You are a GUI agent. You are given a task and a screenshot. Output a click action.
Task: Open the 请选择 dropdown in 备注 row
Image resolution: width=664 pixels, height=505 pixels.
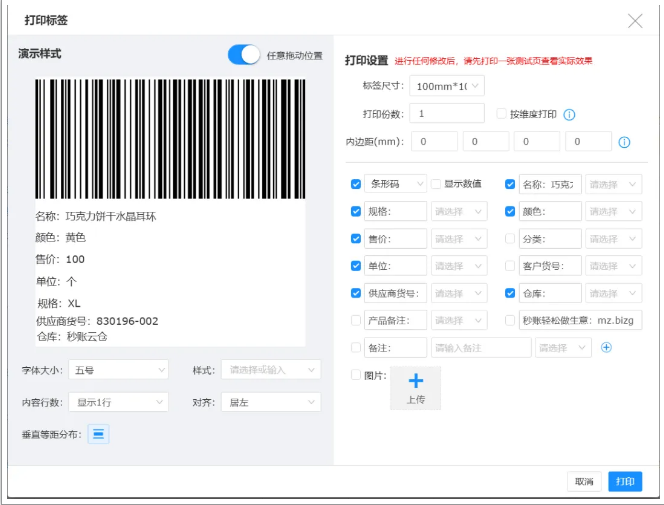tap(563, 348)
